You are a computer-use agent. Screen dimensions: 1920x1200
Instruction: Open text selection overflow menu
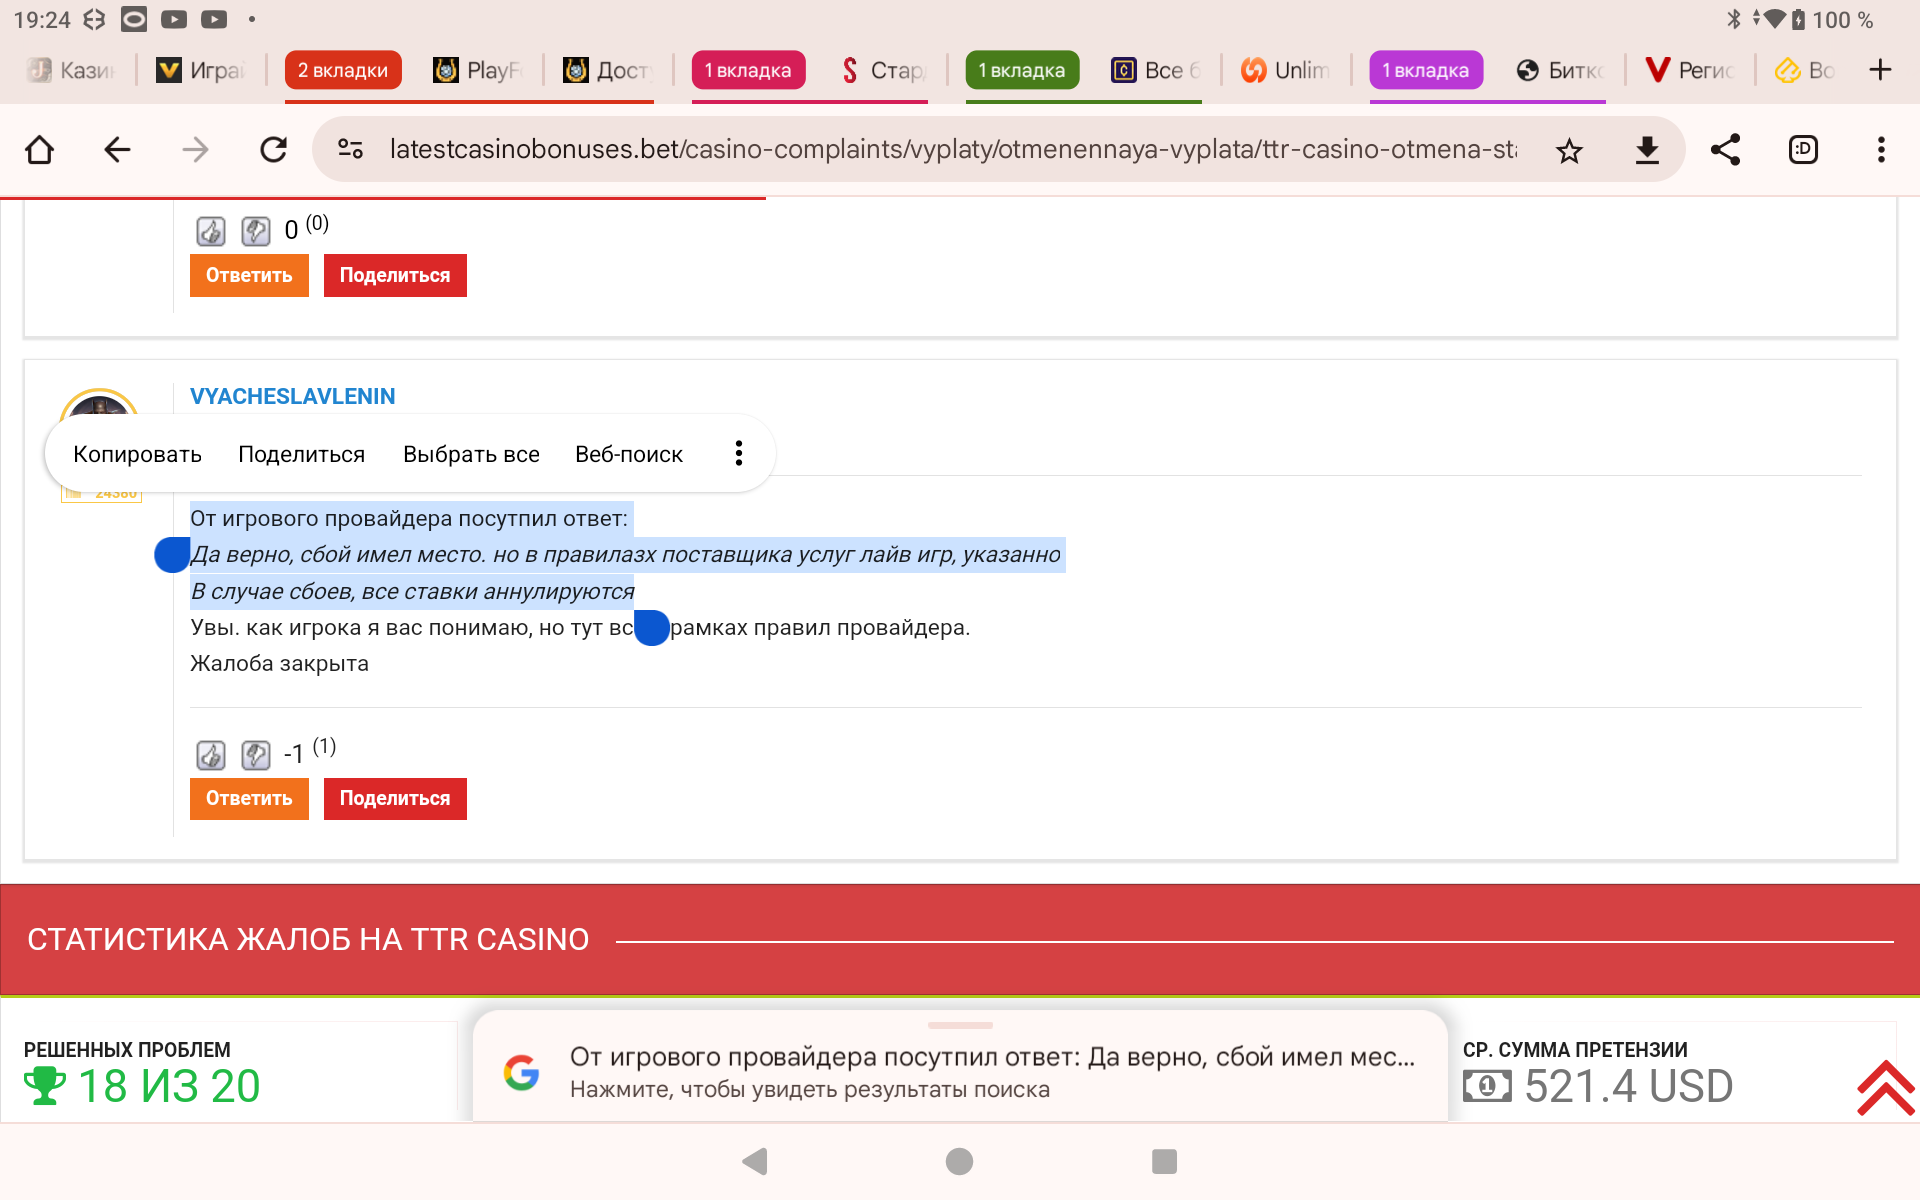738,454
